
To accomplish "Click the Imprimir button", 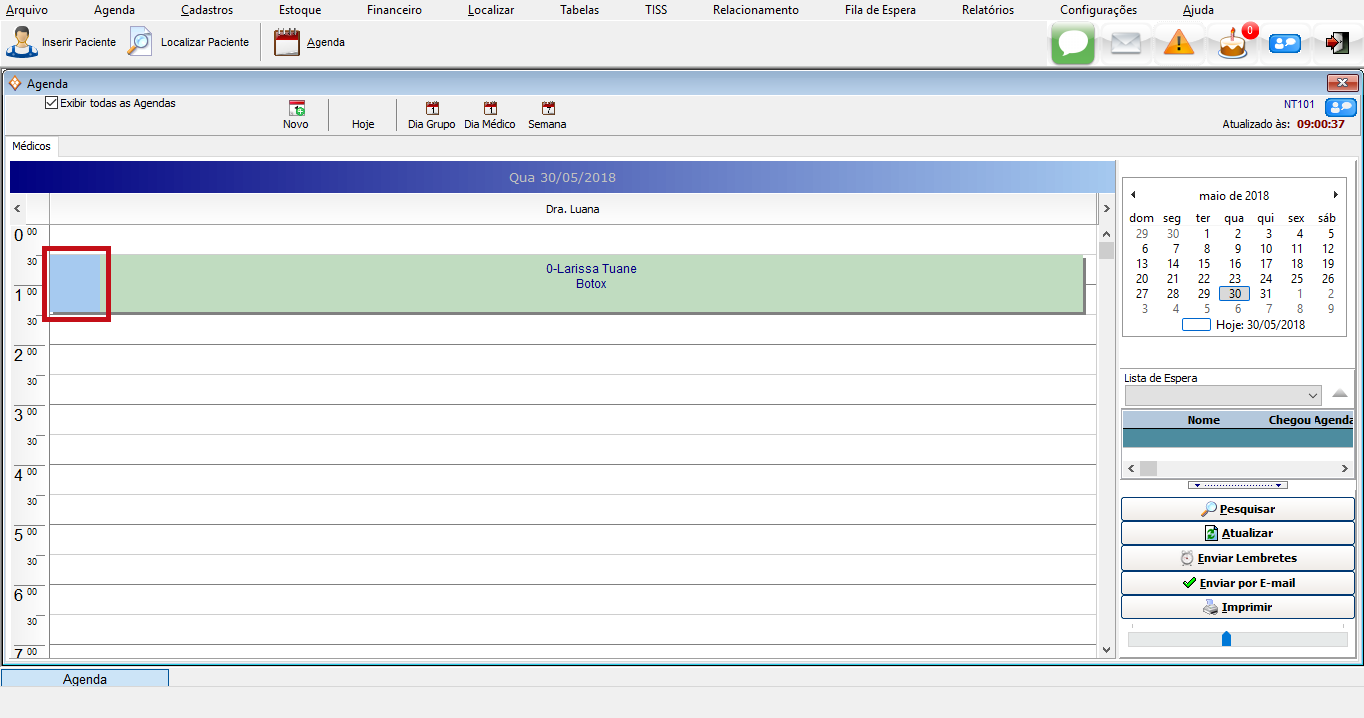I will (1237, 607).
